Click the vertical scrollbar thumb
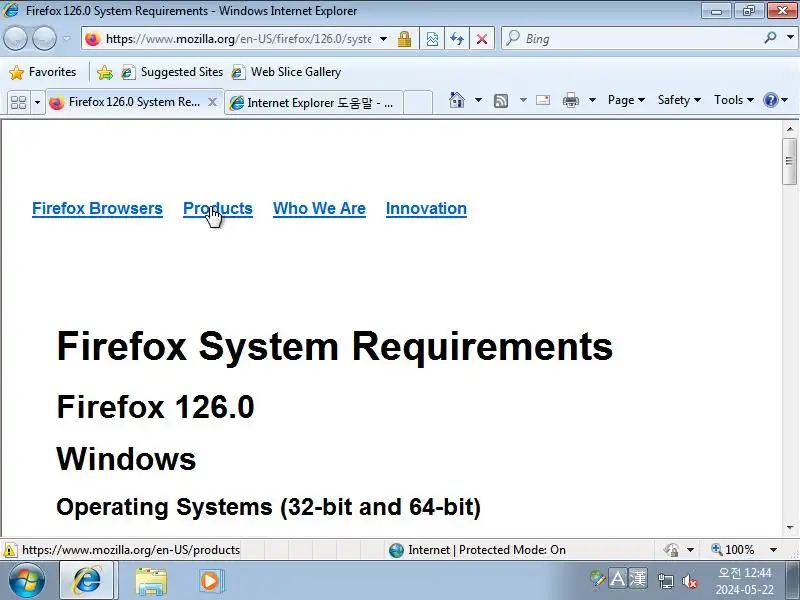The image size is (800, 600). 790,161
